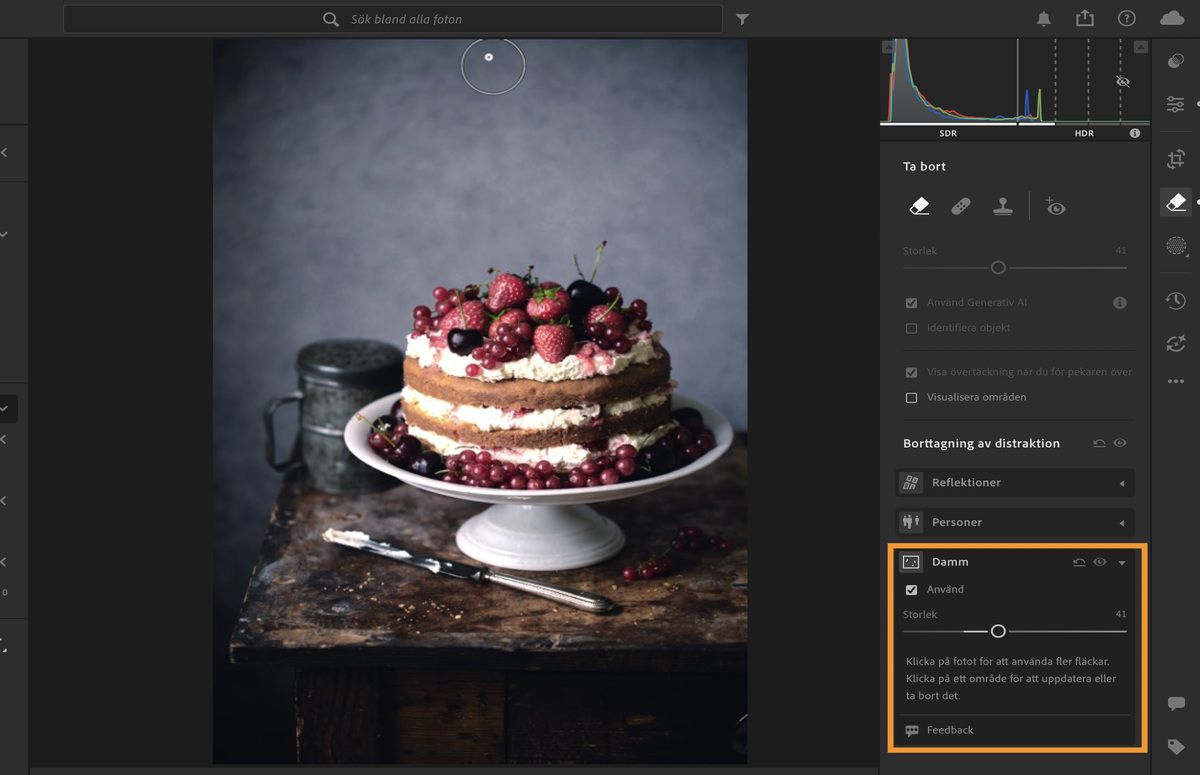Click the cake photo in the canvas
Viewport: 1200px width, 775px height.
[x=480, y=401]
